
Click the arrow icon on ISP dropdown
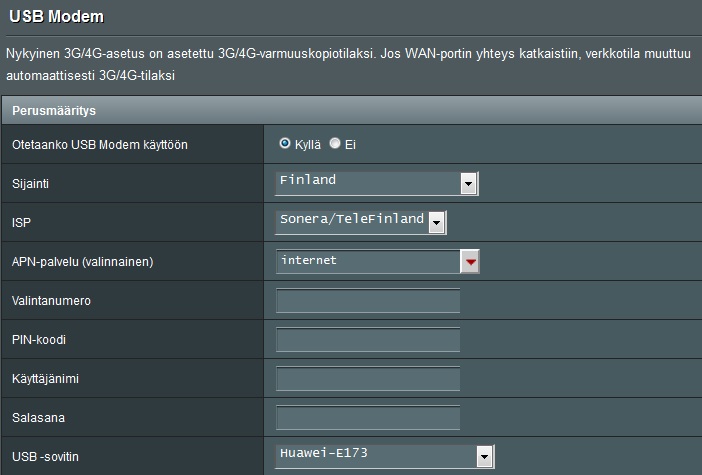click(436, 223)
